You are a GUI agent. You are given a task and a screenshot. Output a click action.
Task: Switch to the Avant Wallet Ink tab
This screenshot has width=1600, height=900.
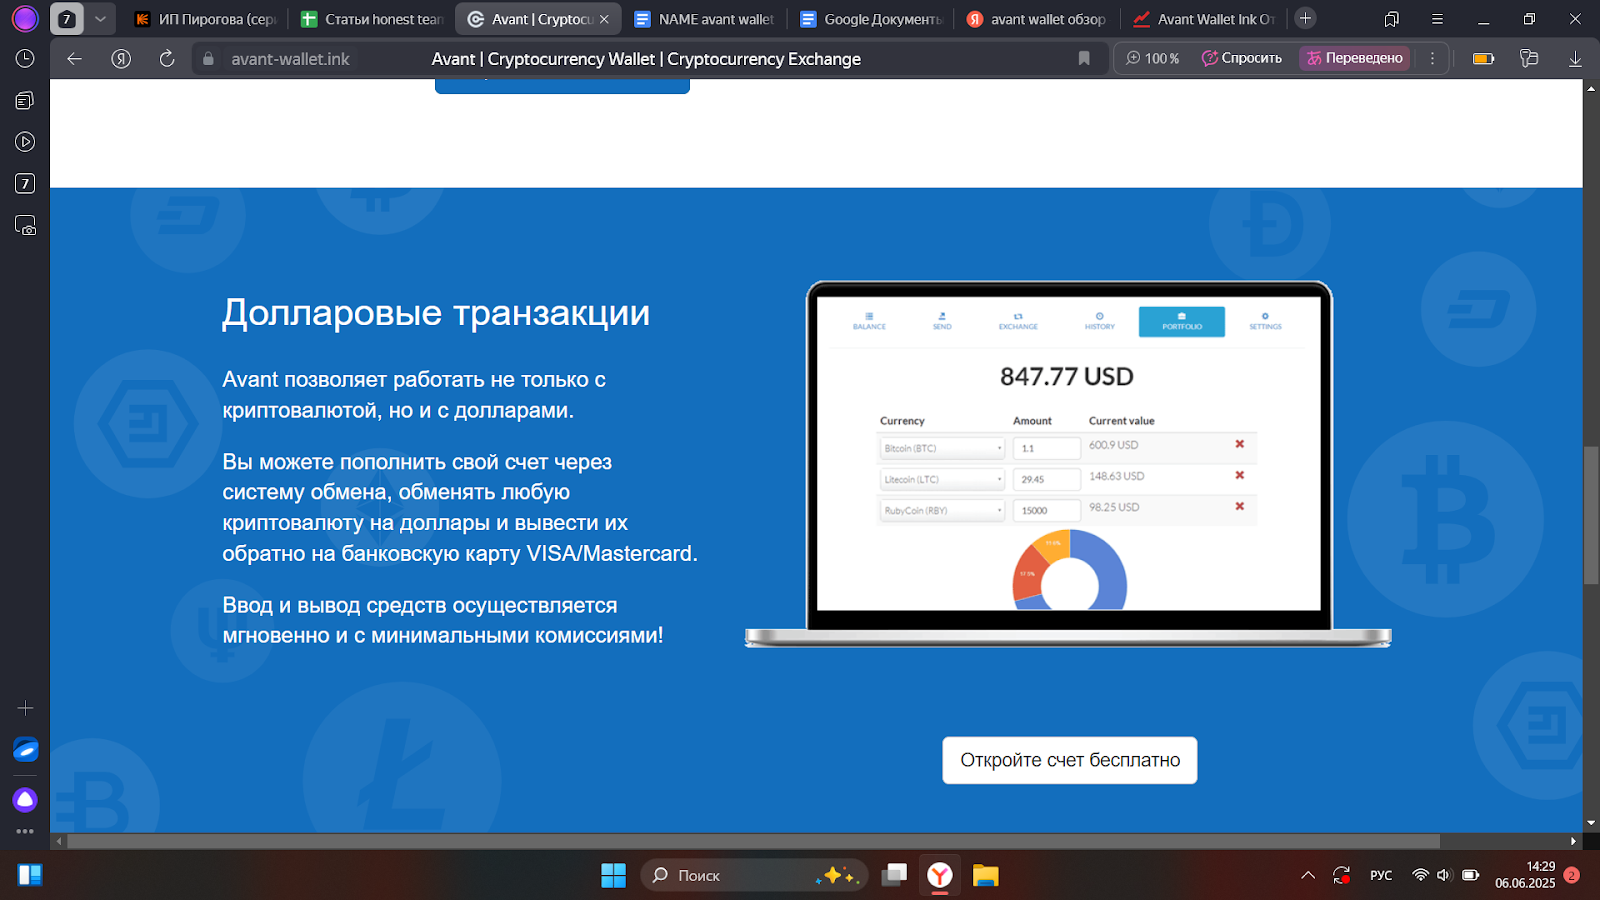pyautogui.click(x=1203, y=19)
